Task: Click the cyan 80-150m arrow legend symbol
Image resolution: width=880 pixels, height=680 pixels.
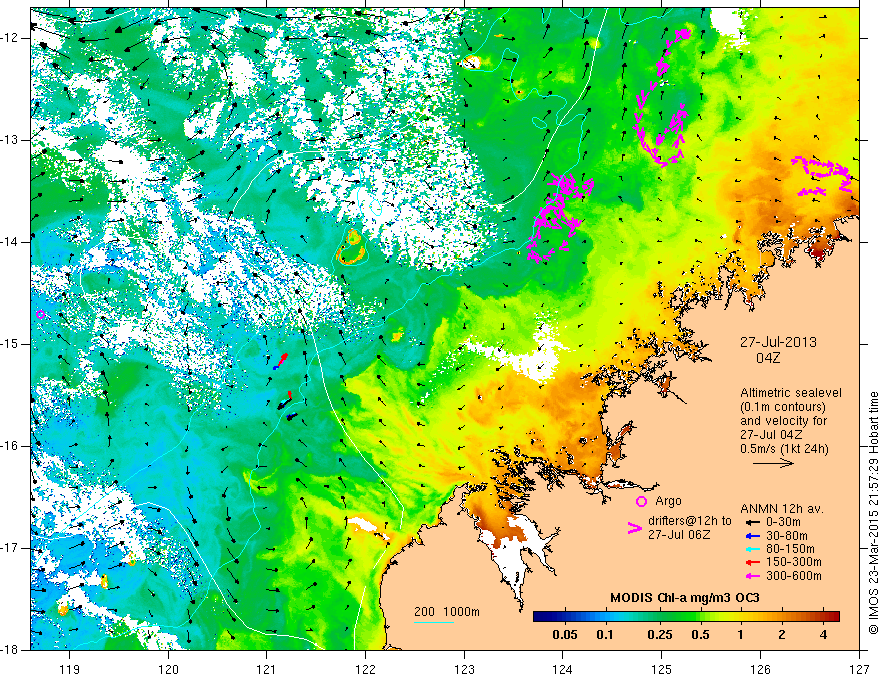Action: point(751,549)
